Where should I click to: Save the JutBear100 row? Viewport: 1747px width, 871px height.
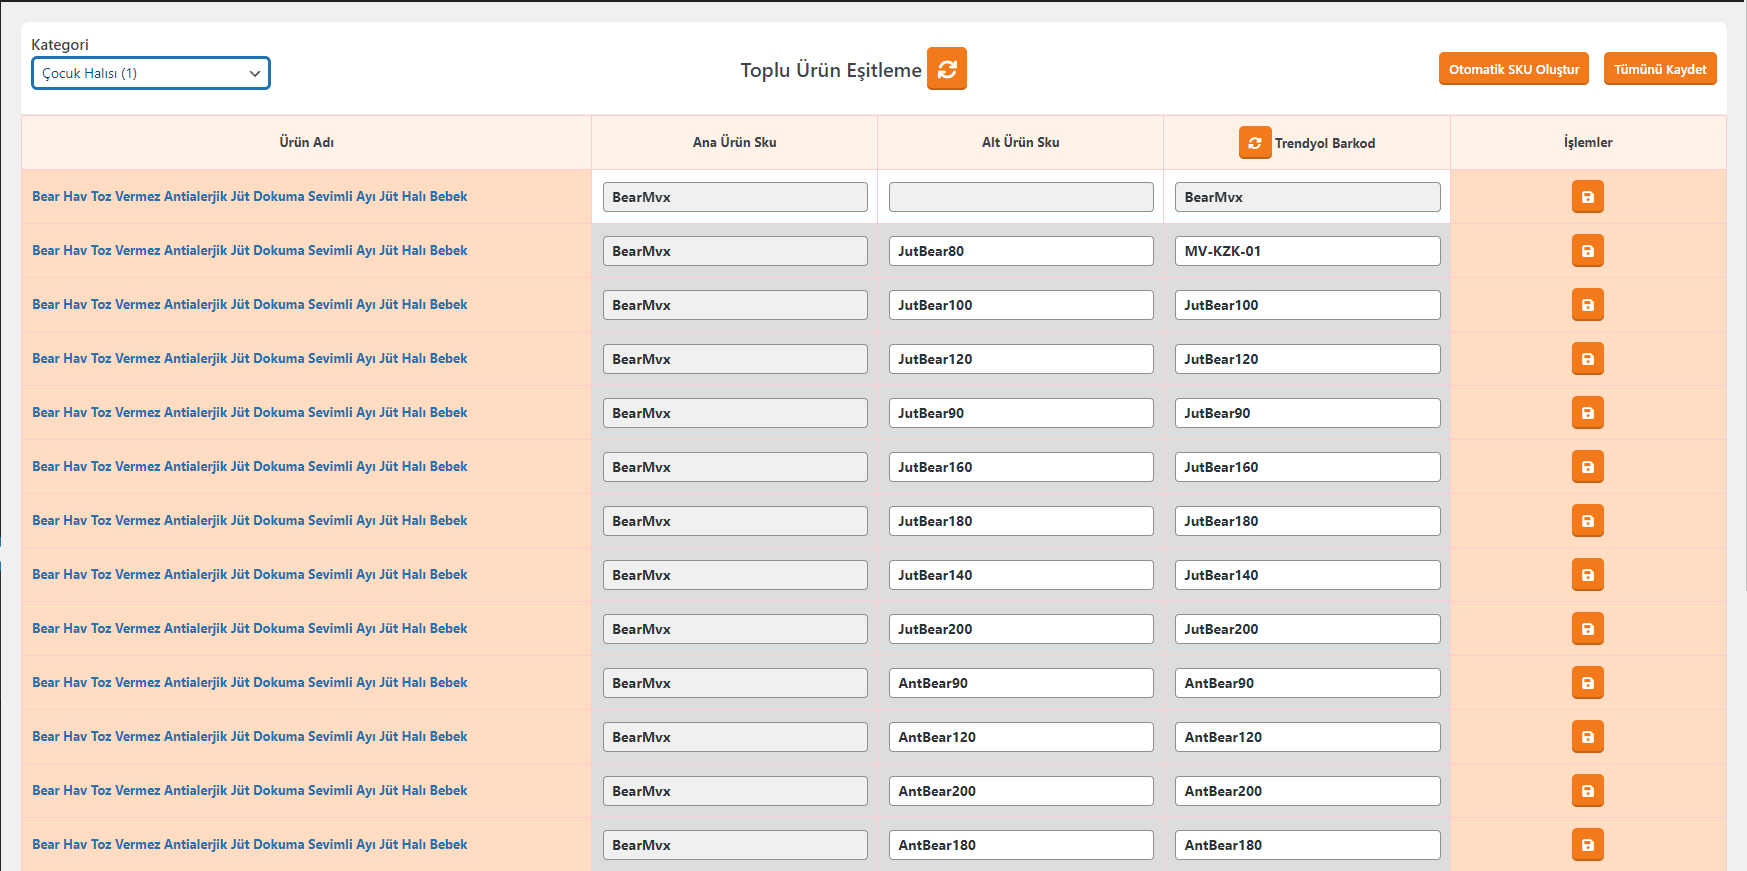(x=1587, y=305)
